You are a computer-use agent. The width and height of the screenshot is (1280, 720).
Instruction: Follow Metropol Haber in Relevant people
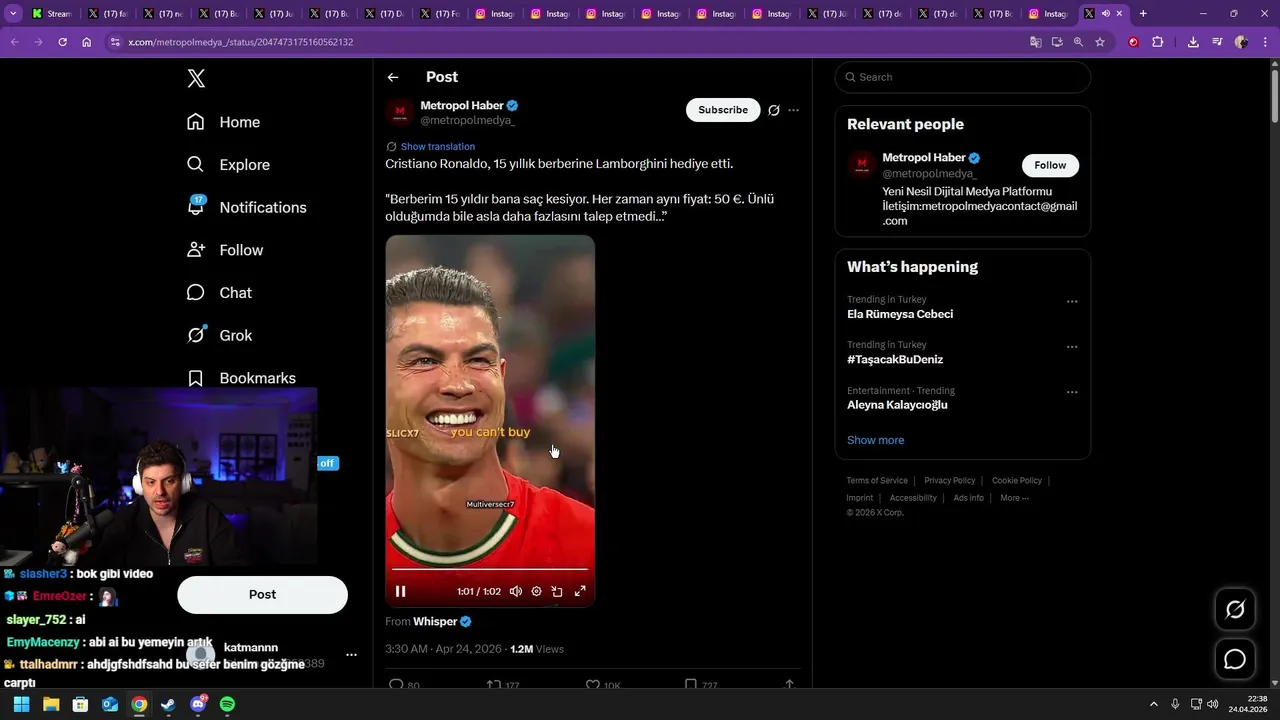click(1050, 165)
